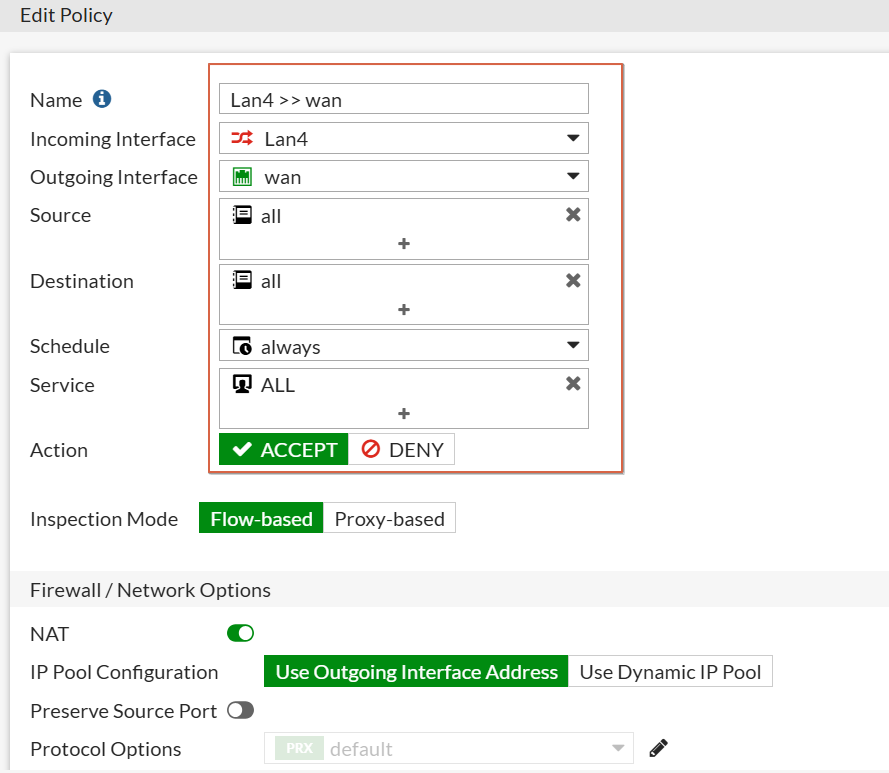Open the Schedule dropdown

pyautogui.click(x=404, y=345)
